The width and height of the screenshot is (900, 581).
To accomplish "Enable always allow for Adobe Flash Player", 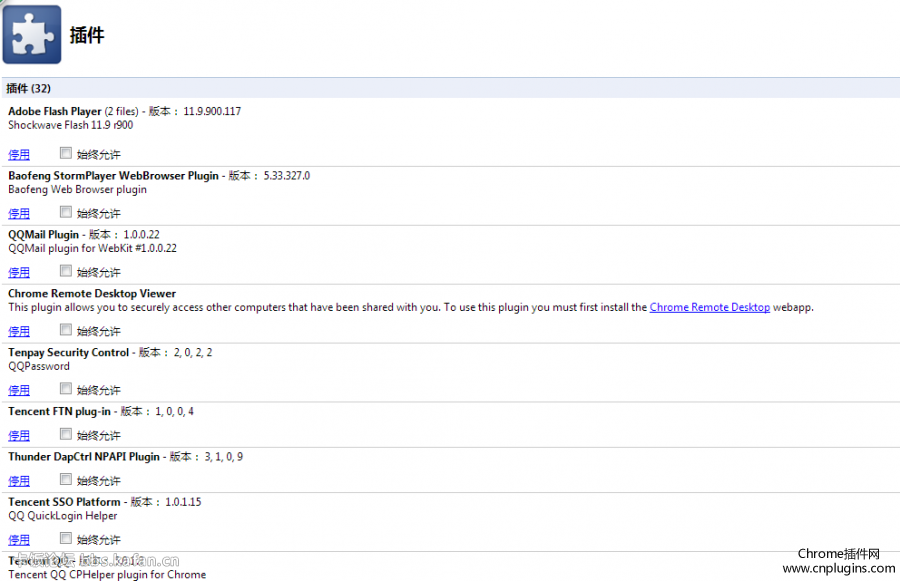I will point(66,153).
